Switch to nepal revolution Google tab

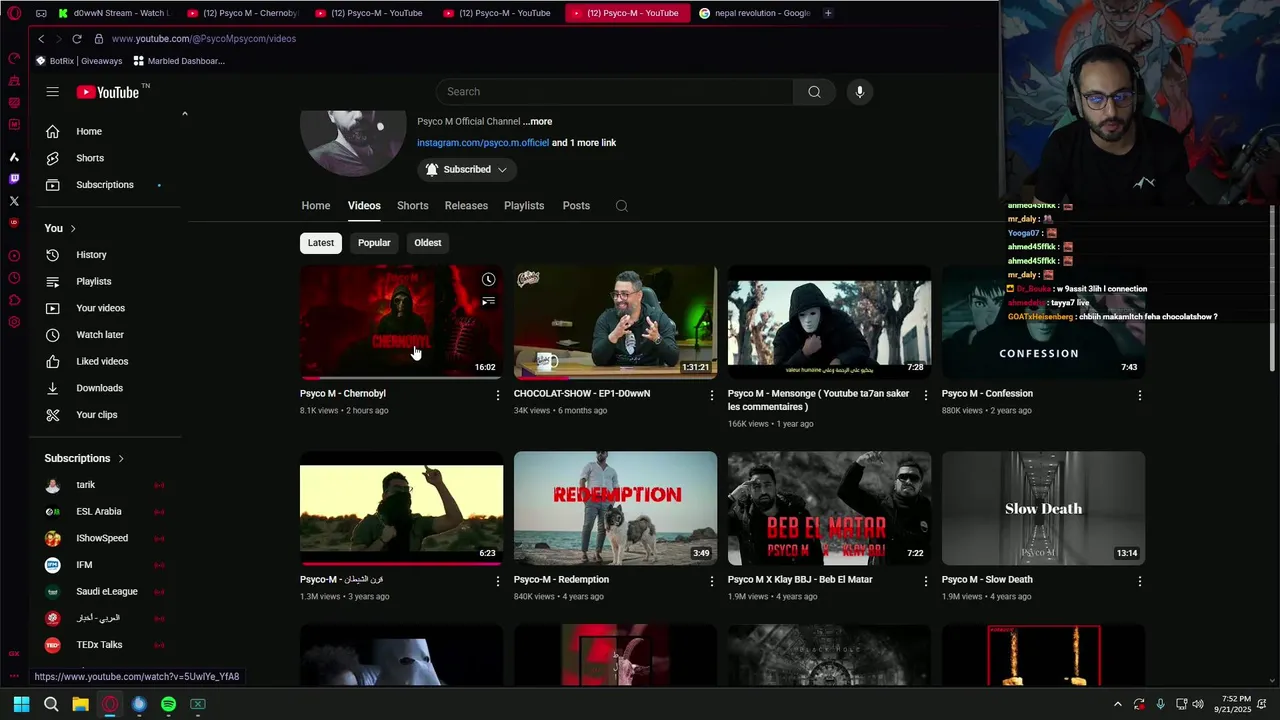click(755, 13)
